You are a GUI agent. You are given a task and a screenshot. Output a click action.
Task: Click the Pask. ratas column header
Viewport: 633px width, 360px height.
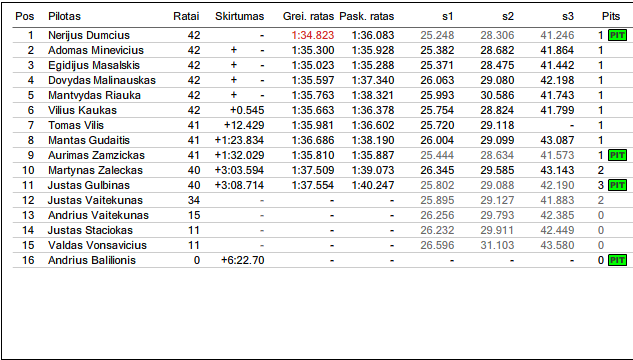click(367, 16)
